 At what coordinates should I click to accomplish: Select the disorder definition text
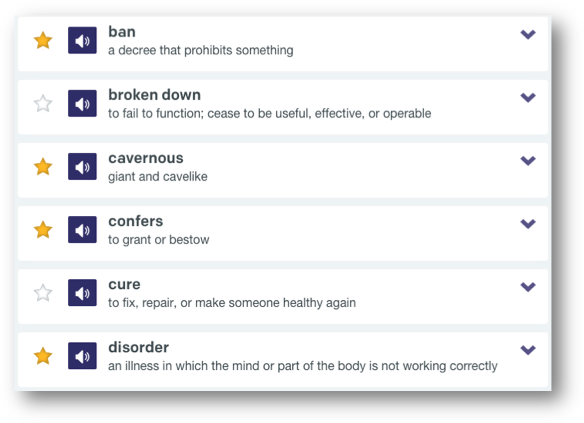tap(302, 366)
